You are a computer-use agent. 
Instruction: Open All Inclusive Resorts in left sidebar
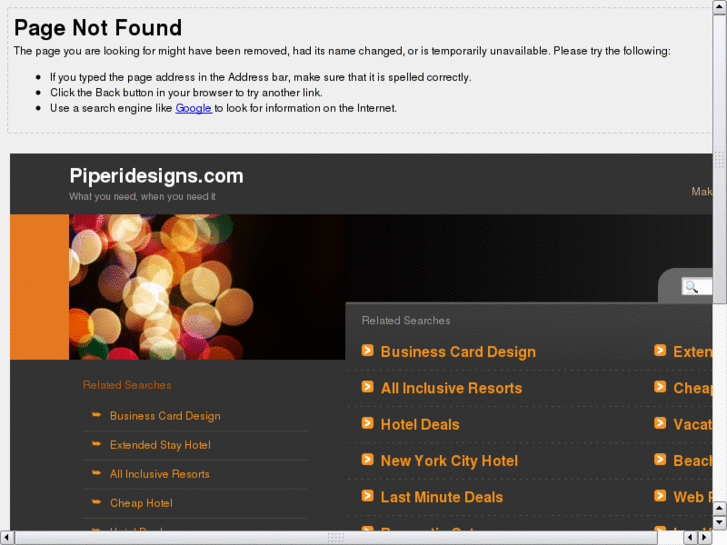(159, 474)
